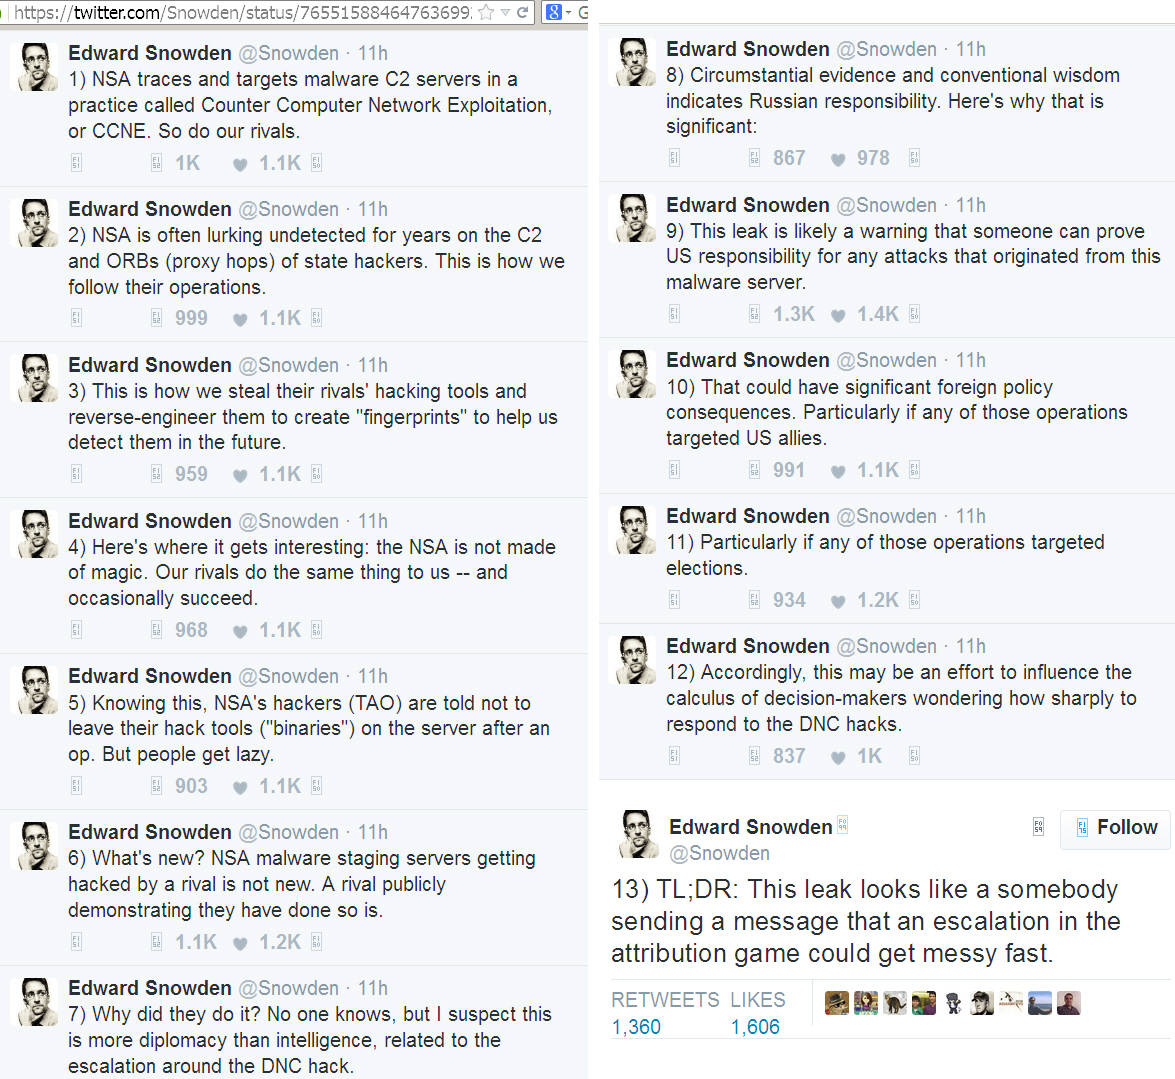Click Snowden's avatar on tweet 4

click(35, 534)
